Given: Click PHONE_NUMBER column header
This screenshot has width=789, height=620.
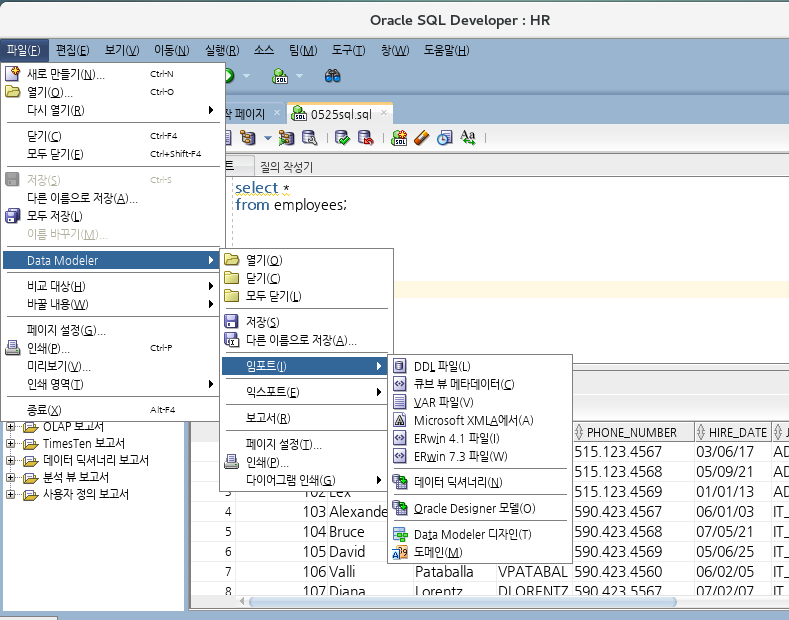Looking at the screenshot, I should pos(633,432).
